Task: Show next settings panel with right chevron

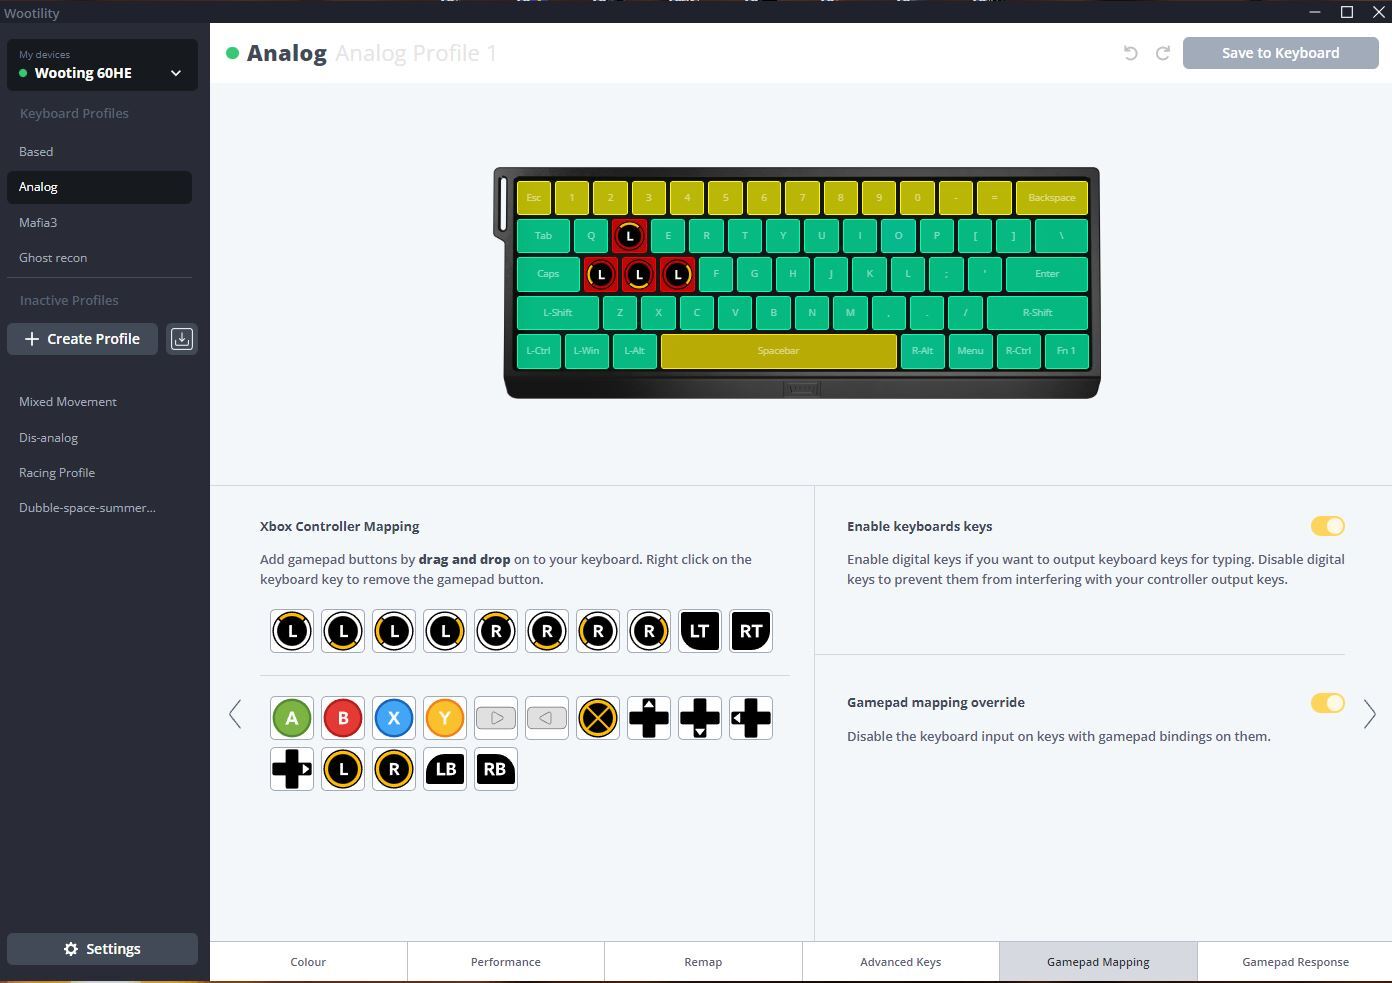Action: click(x=1370, y=714)
